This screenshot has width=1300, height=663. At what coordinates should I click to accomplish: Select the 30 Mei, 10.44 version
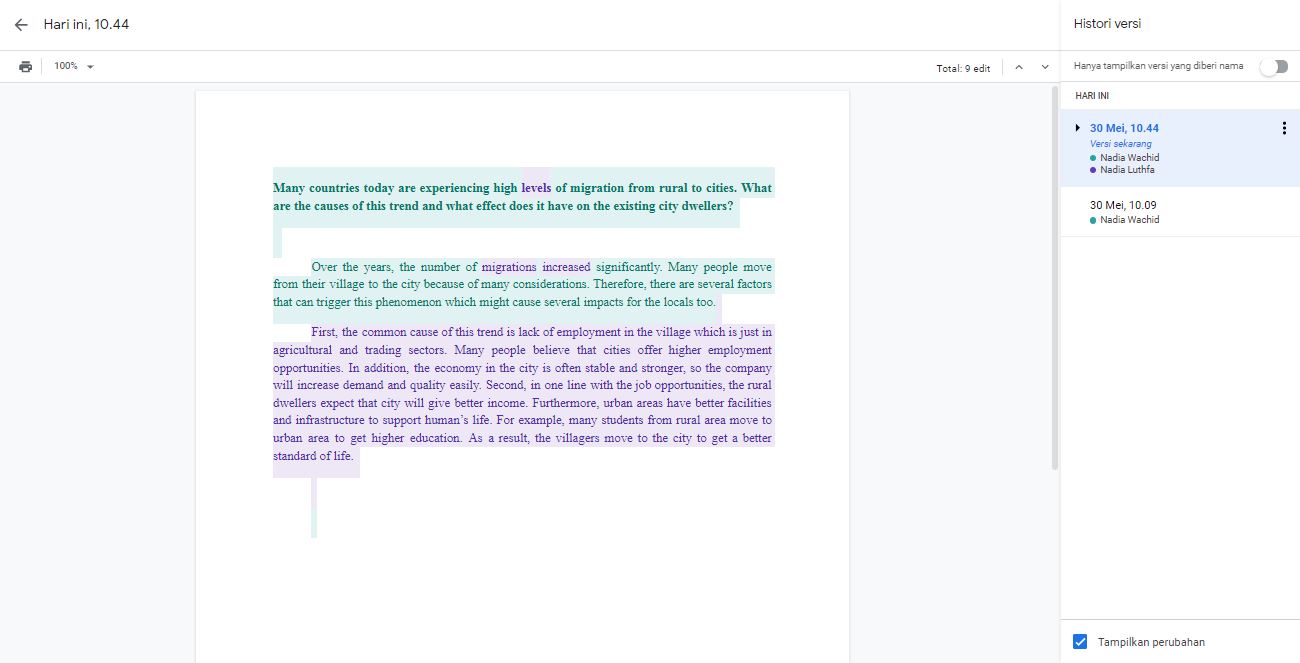pos(1180,148)
